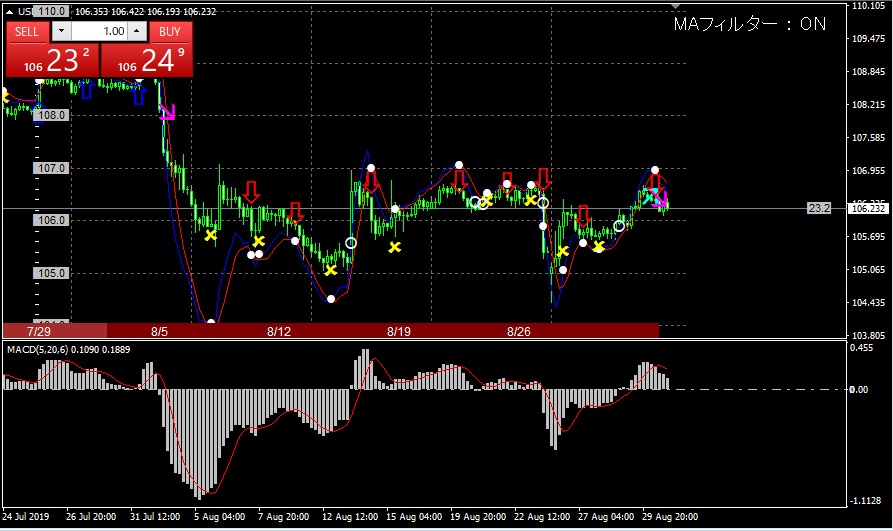Click the 22 Aug 12:00 time label
This screenshot has height=531, width=893.
click(542, 517)
